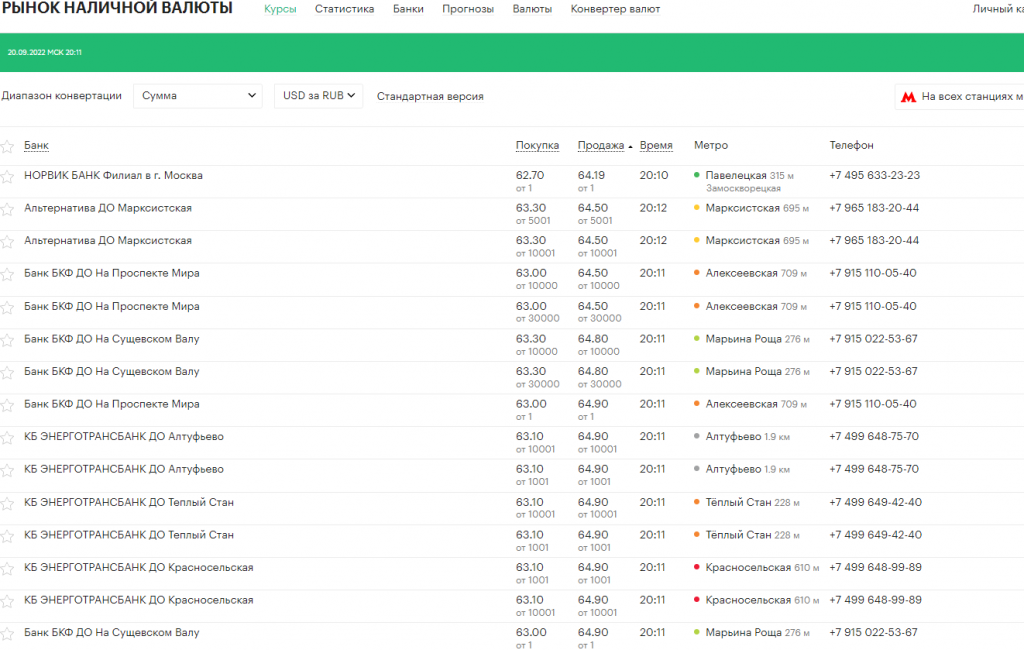The width and height of the screenshot is (1024, 650).
Task: Open Альтернатива ДО Марксистская in от 5001 row
Action: pos(108,208)
